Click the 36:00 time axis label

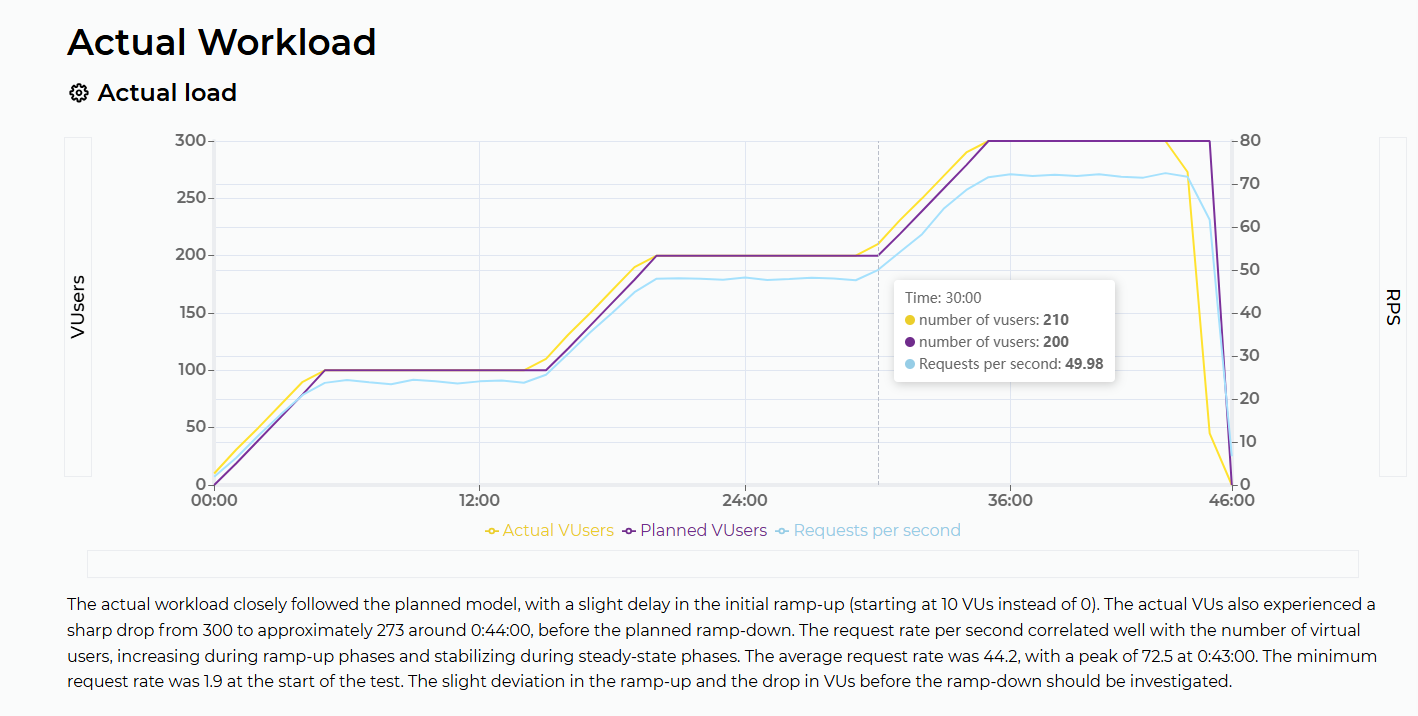(1010, 500)
